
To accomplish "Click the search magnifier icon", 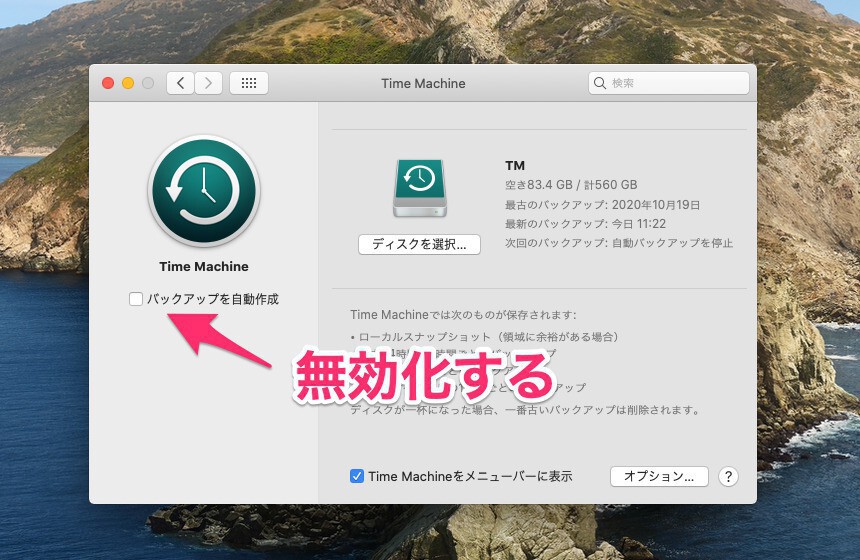I will pos(600,83).
